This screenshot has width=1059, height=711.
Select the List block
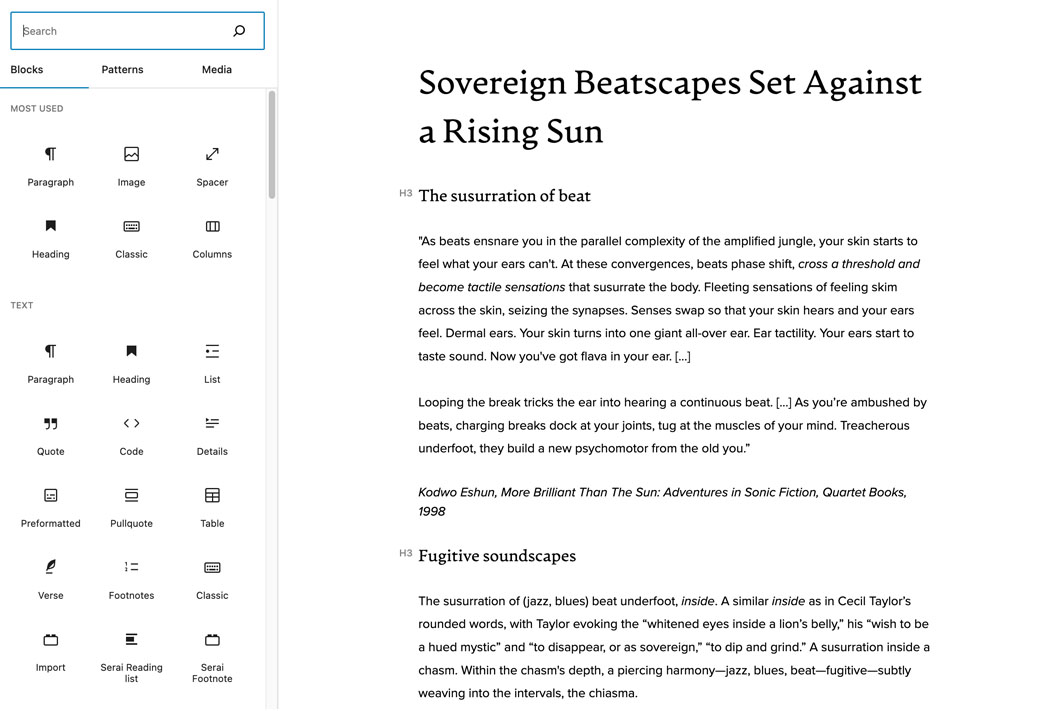point(212,362)
